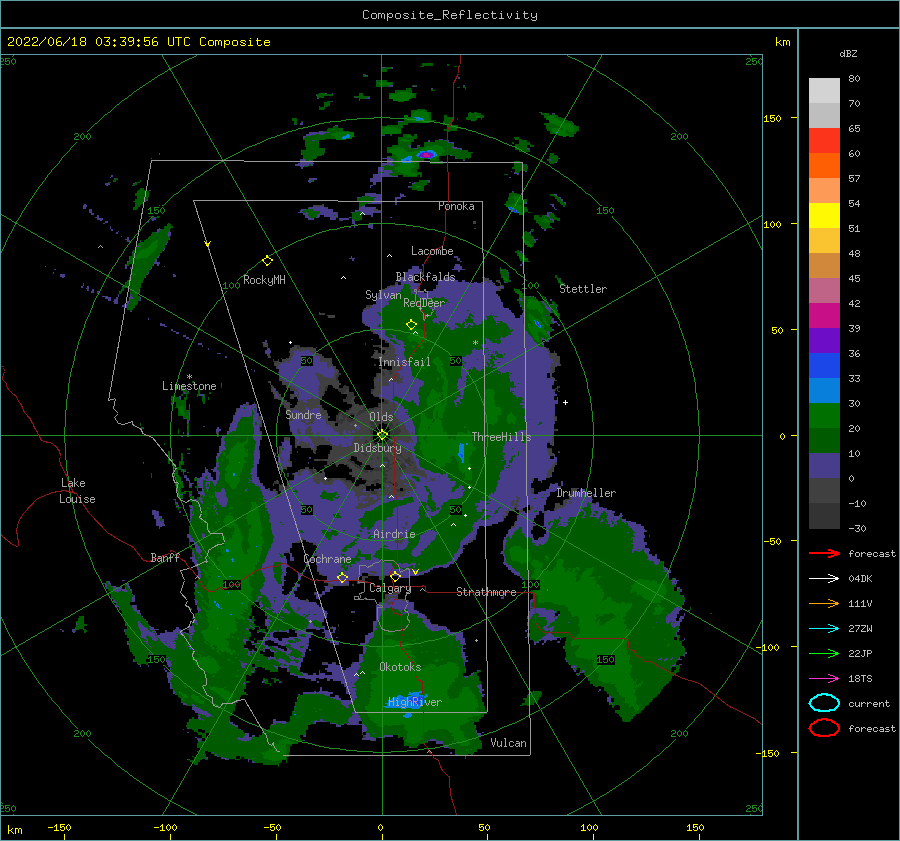Click the white 04DK arrow icon
The image size is (900, 841).
point(824,579)
